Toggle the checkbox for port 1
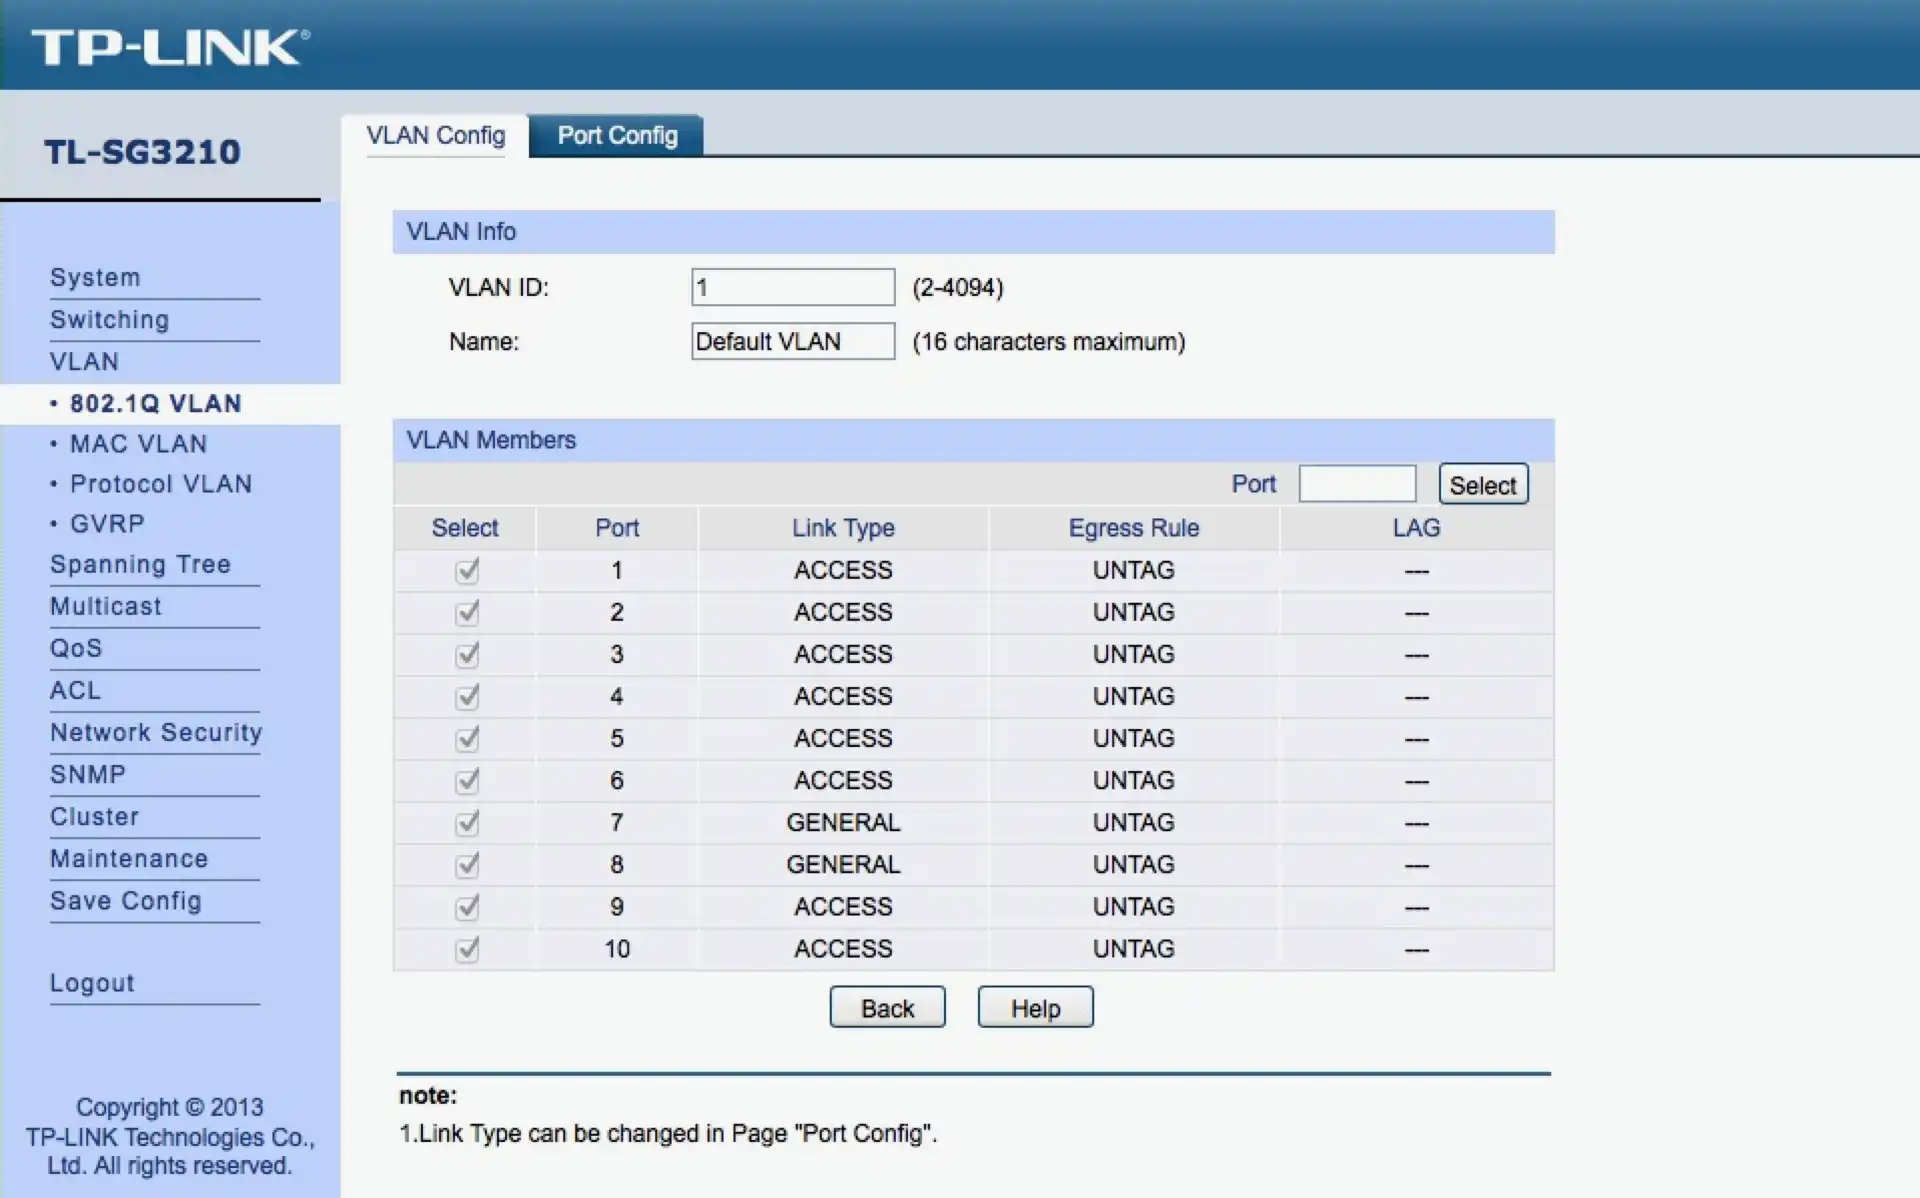 pyautogui.click(x=467, y=571)
